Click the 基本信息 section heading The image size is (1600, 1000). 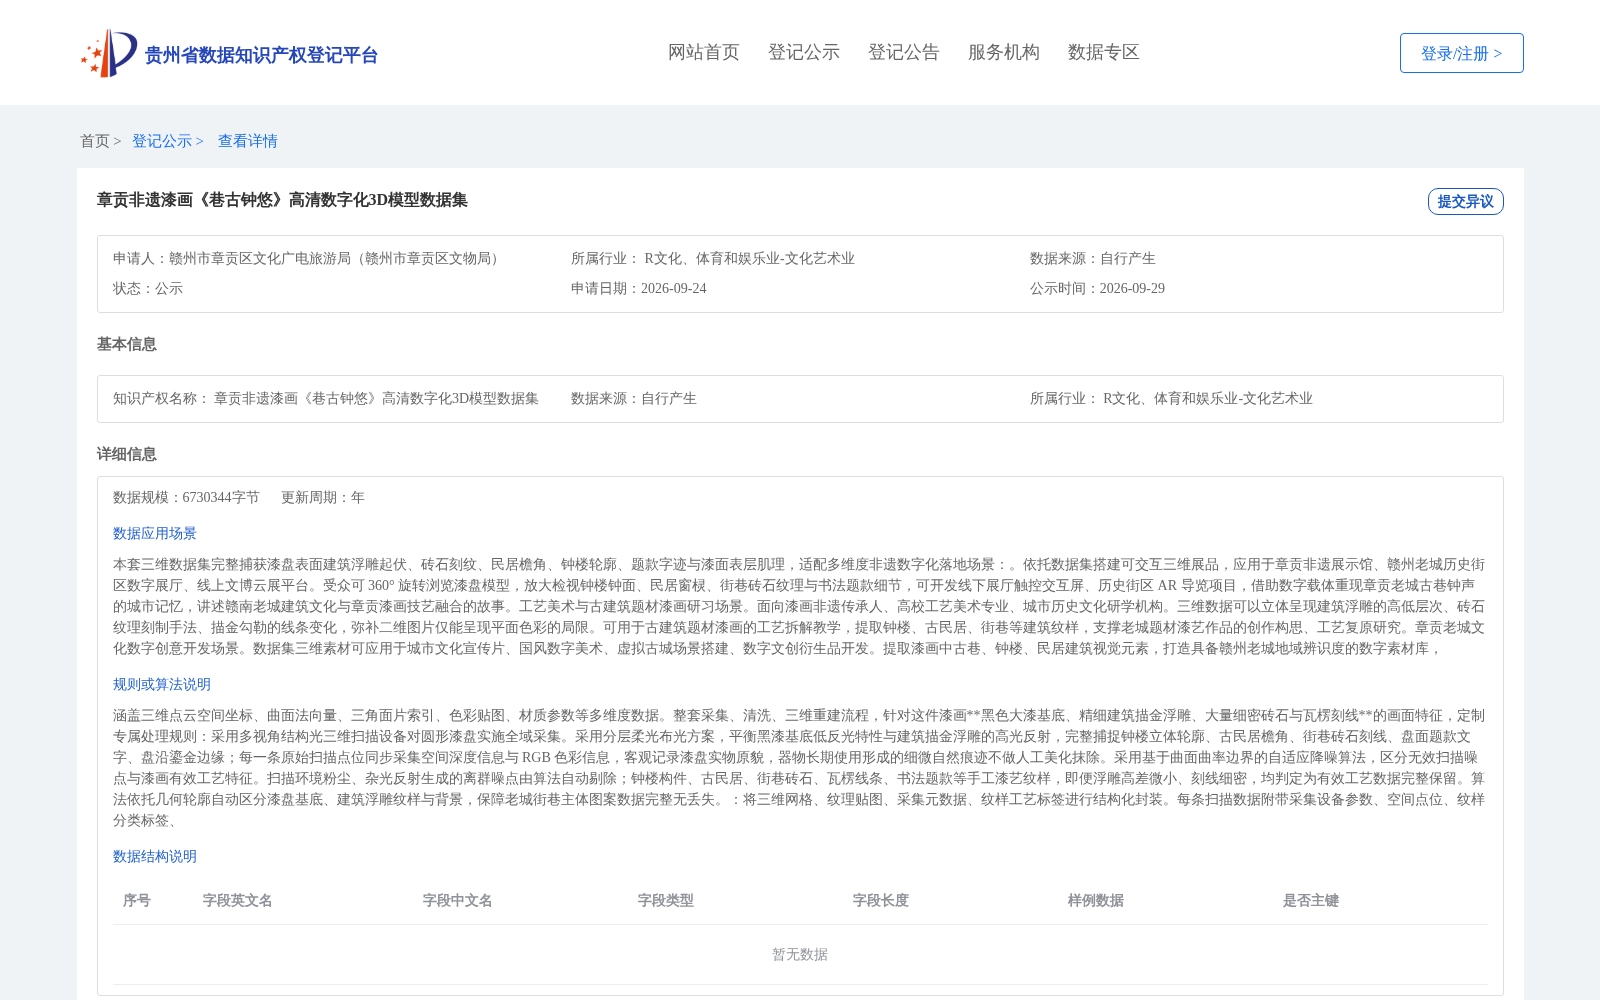click(127, 344)
